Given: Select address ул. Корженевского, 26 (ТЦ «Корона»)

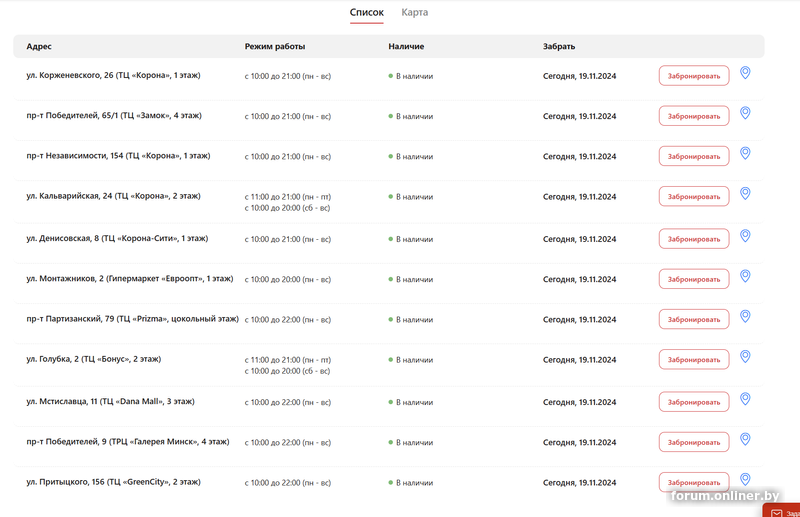Looking at the screenshot, I should click(x=113, y=75).
